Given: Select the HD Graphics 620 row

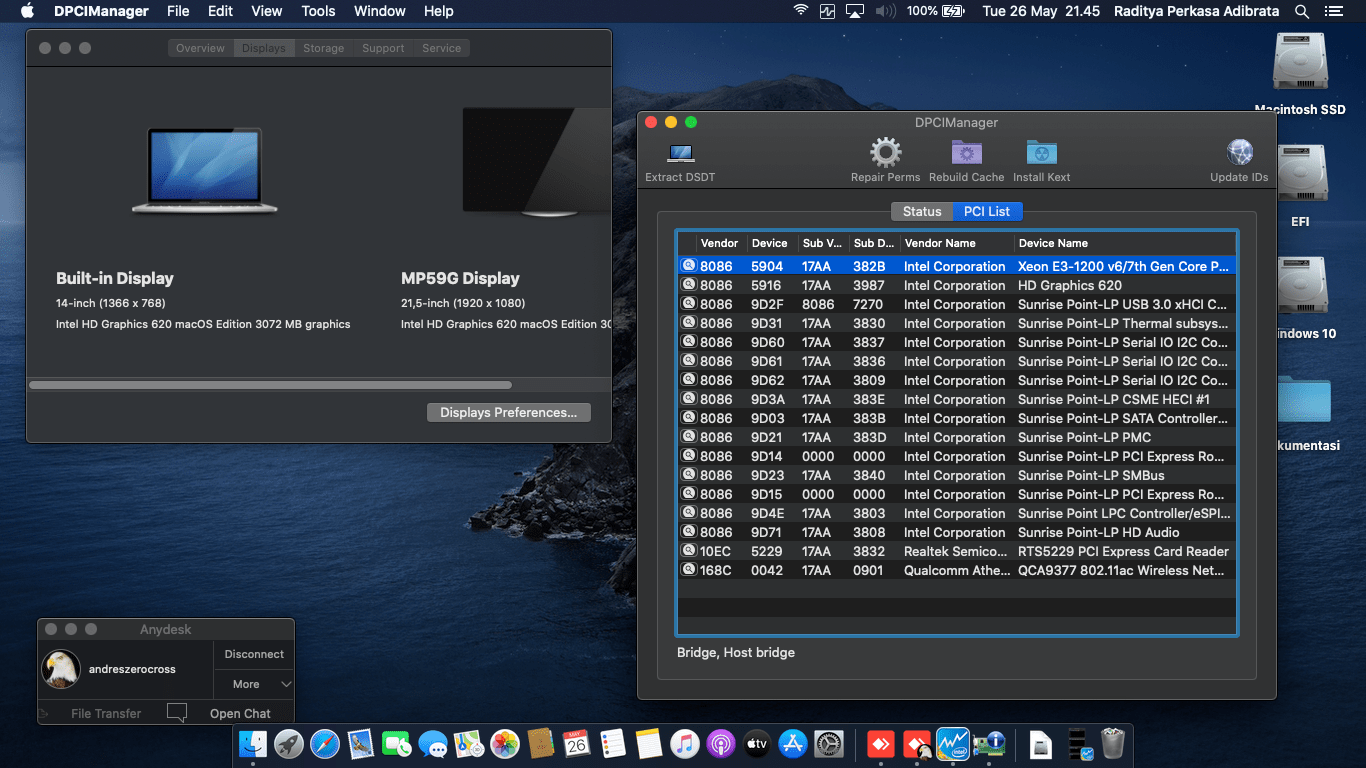Looking at the screenshot, I should 957,285.
